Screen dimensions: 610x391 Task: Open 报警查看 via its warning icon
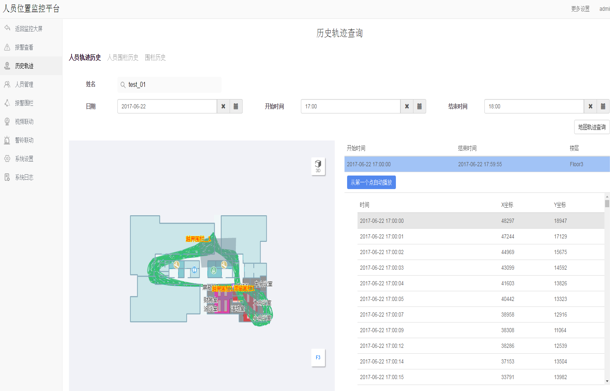click(7, 47)
